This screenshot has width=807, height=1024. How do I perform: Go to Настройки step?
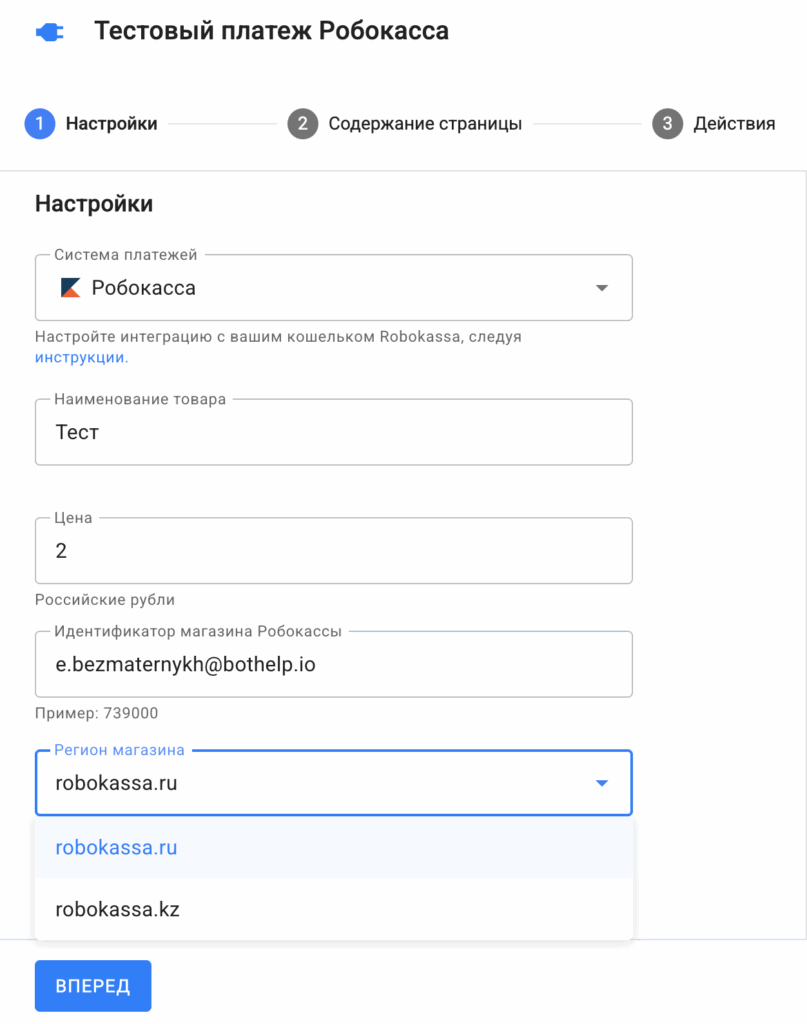[x=111, y=124]
